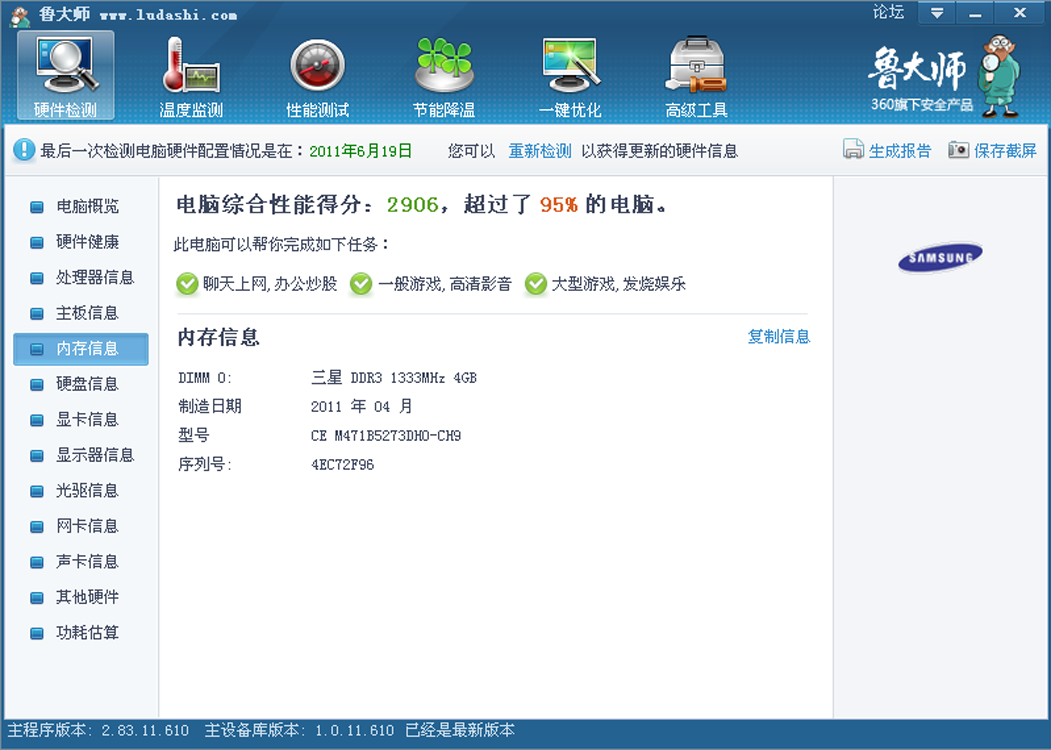
Task: Select 内存信息 in the sidebar
Action: (81, 349)
